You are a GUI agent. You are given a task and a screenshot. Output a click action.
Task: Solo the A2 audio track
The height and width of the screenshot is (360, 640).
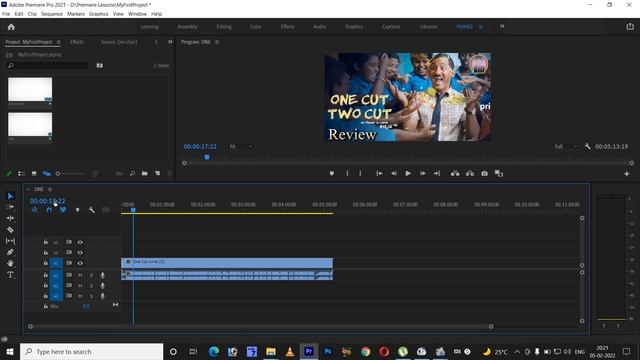pyautogui.click(x=91, y=286)
